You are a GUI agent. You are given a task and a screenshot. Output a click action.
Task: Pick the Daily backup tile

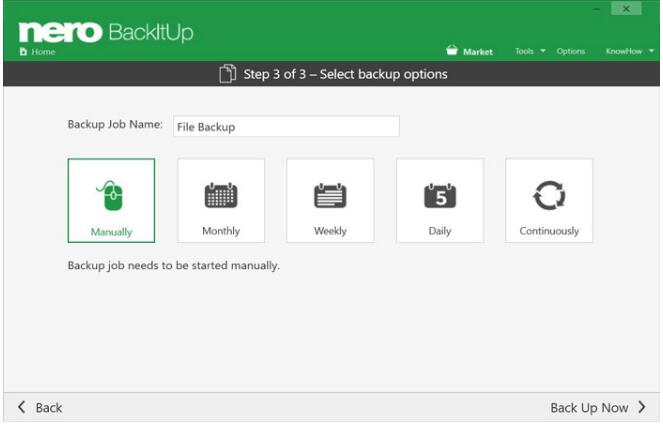[x=440, y=200]
